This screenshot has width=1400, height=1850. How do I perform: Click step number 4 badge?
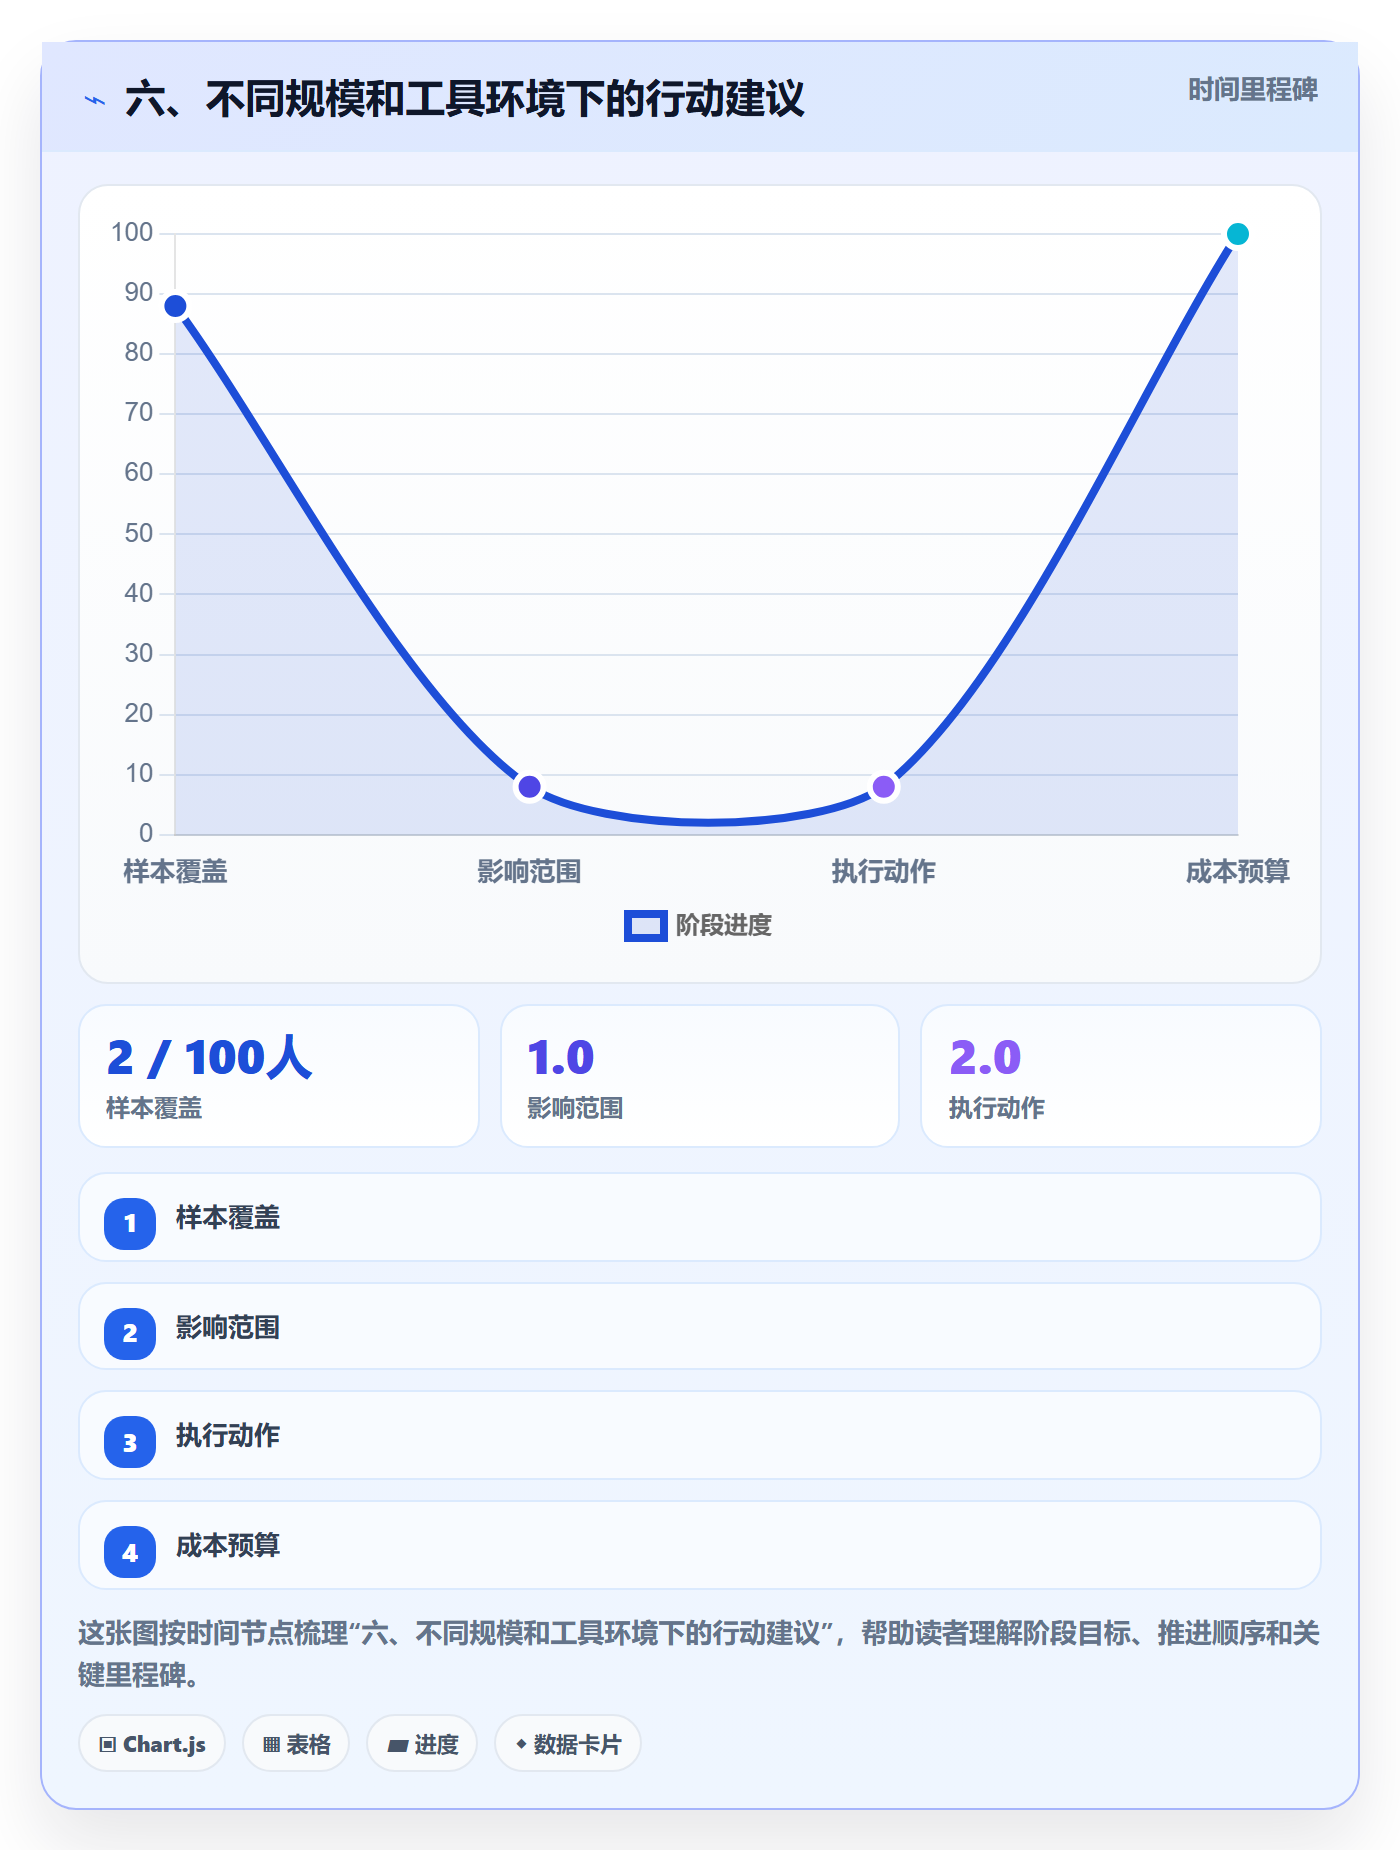coord(130,1553)
